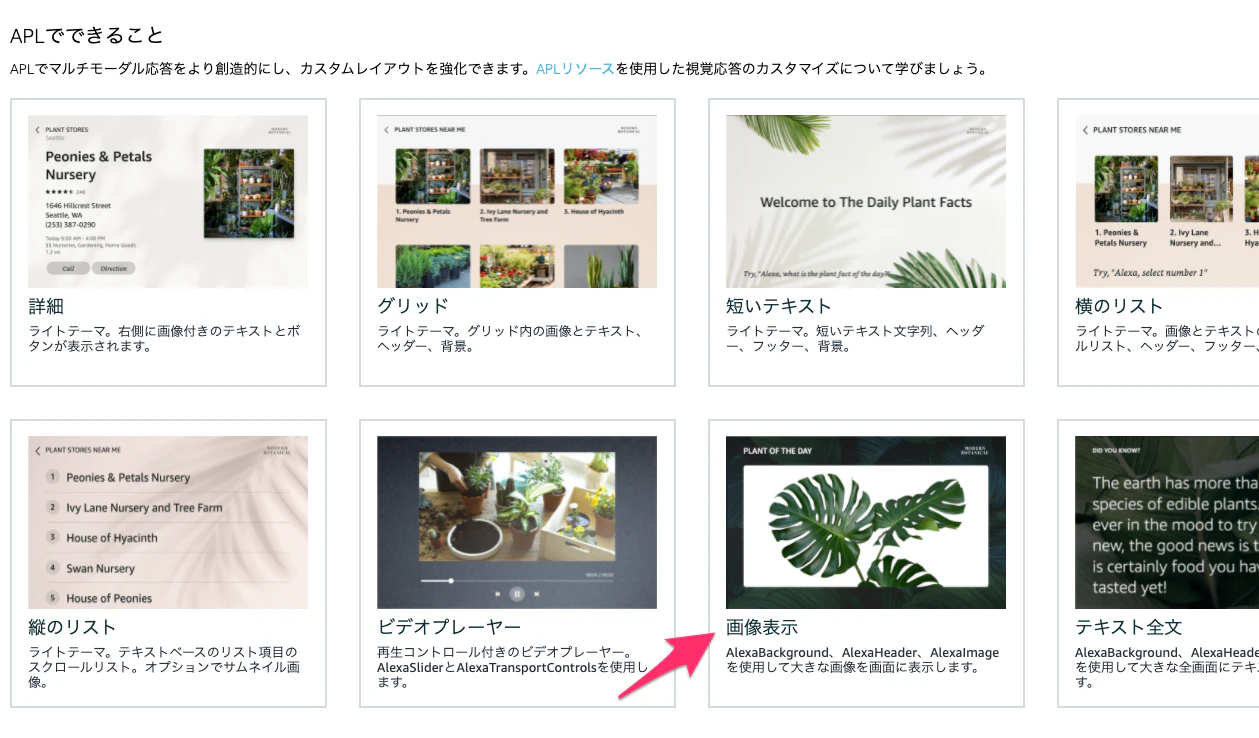Pick the 横のリスト template thumbnail
Viewport: 1259px width, 738px height.
tap(1167, 202)
